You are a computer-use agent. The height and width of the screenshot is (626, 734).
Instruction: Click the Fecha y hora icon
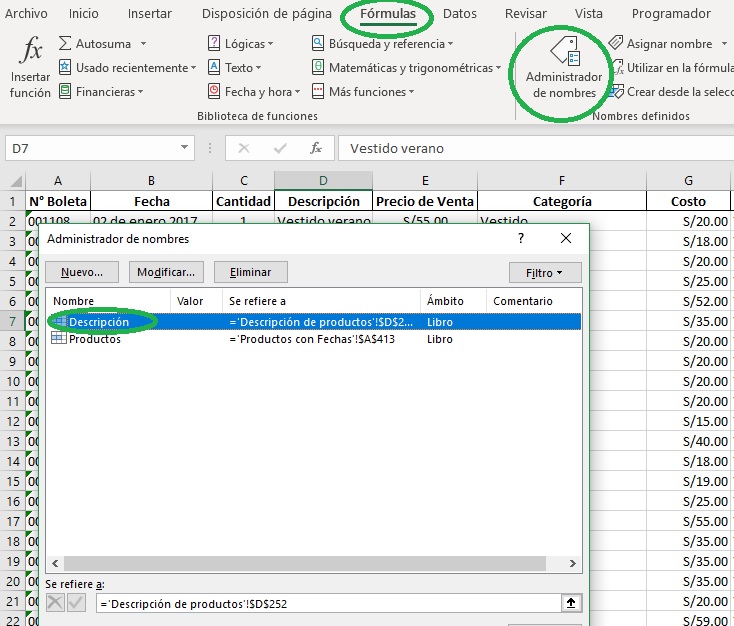pyautogui.click(x=215, y=92)
